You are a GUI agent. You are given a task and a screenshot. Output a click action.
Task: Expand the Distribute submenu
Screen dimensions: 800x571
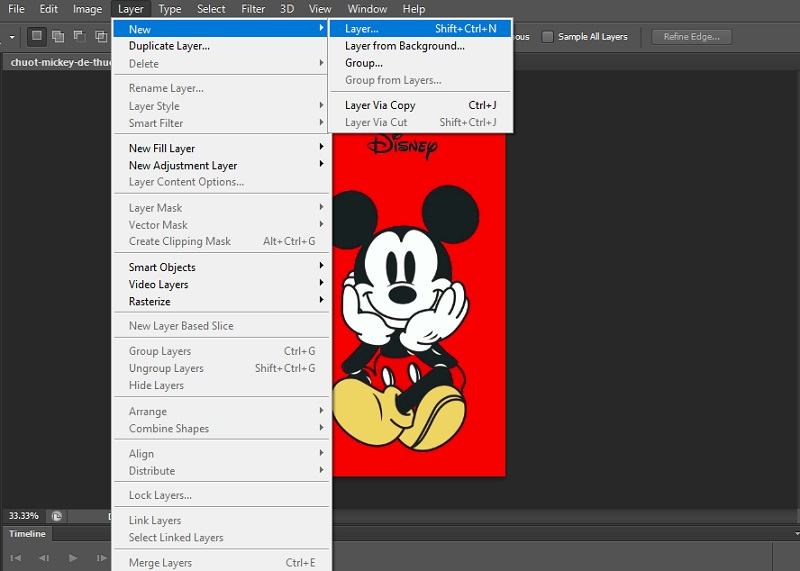[x=220, y=470]
